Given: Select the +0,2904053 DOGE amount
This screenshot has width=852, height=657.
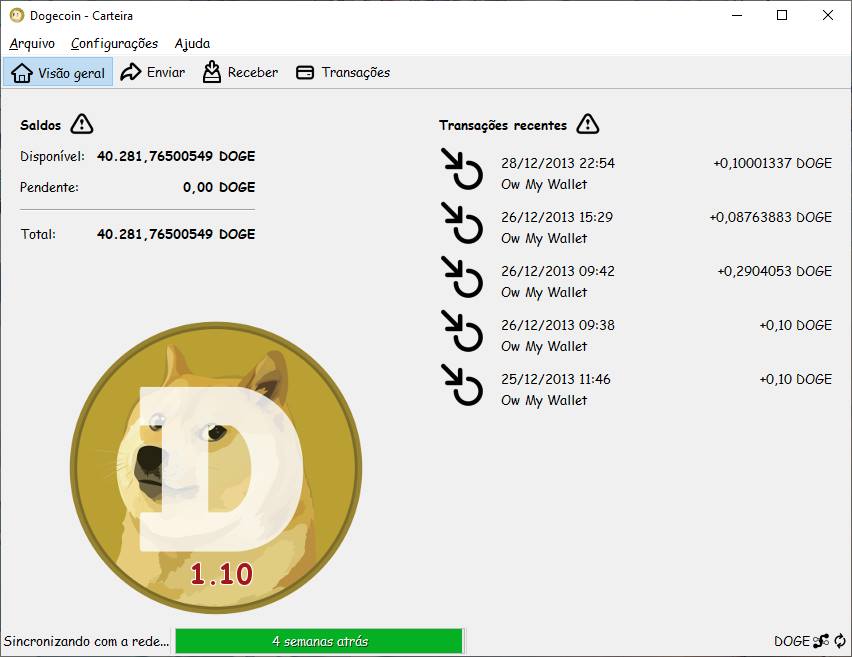Looking at the screenshot, I should (x=774, y=271).
